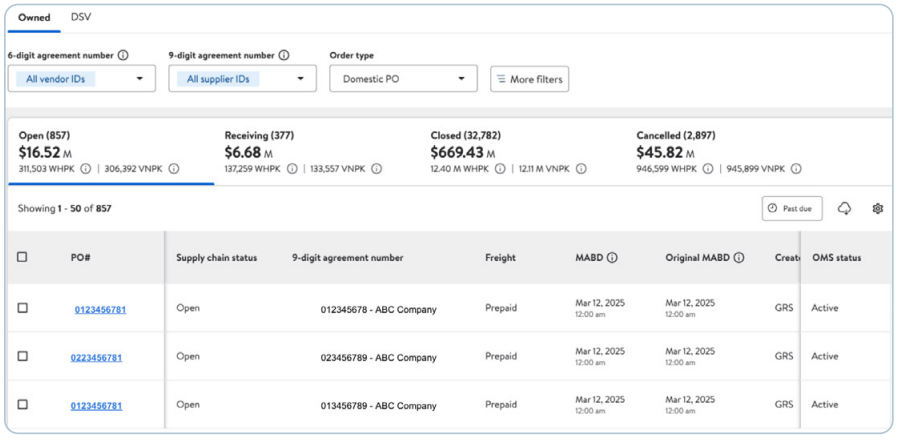This screenshot has width=898, height=440.
Task: Click the Supply chain status column header
Action: (216, 258)
